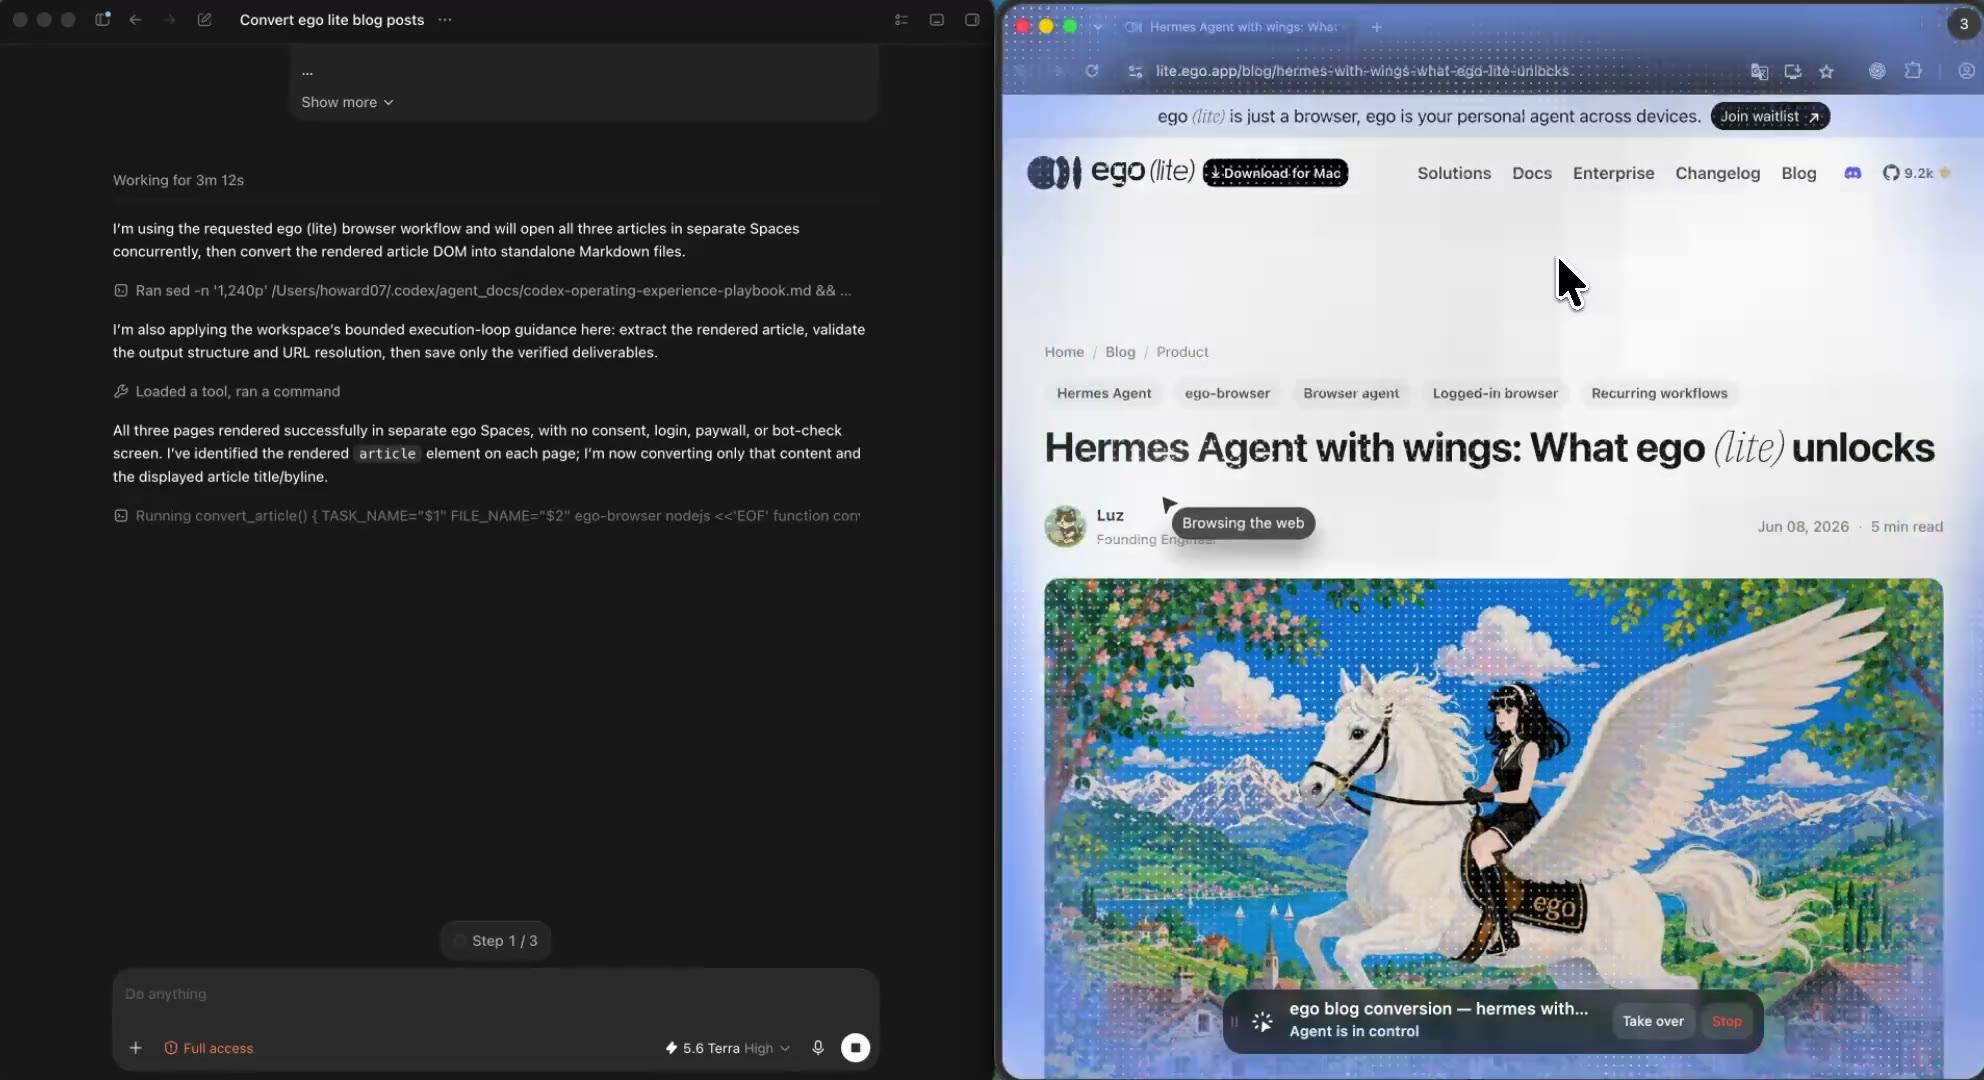Click the 'Working for 3m 12s' status text
The width and height of the screenshot is (1984, 1080).
178,180
